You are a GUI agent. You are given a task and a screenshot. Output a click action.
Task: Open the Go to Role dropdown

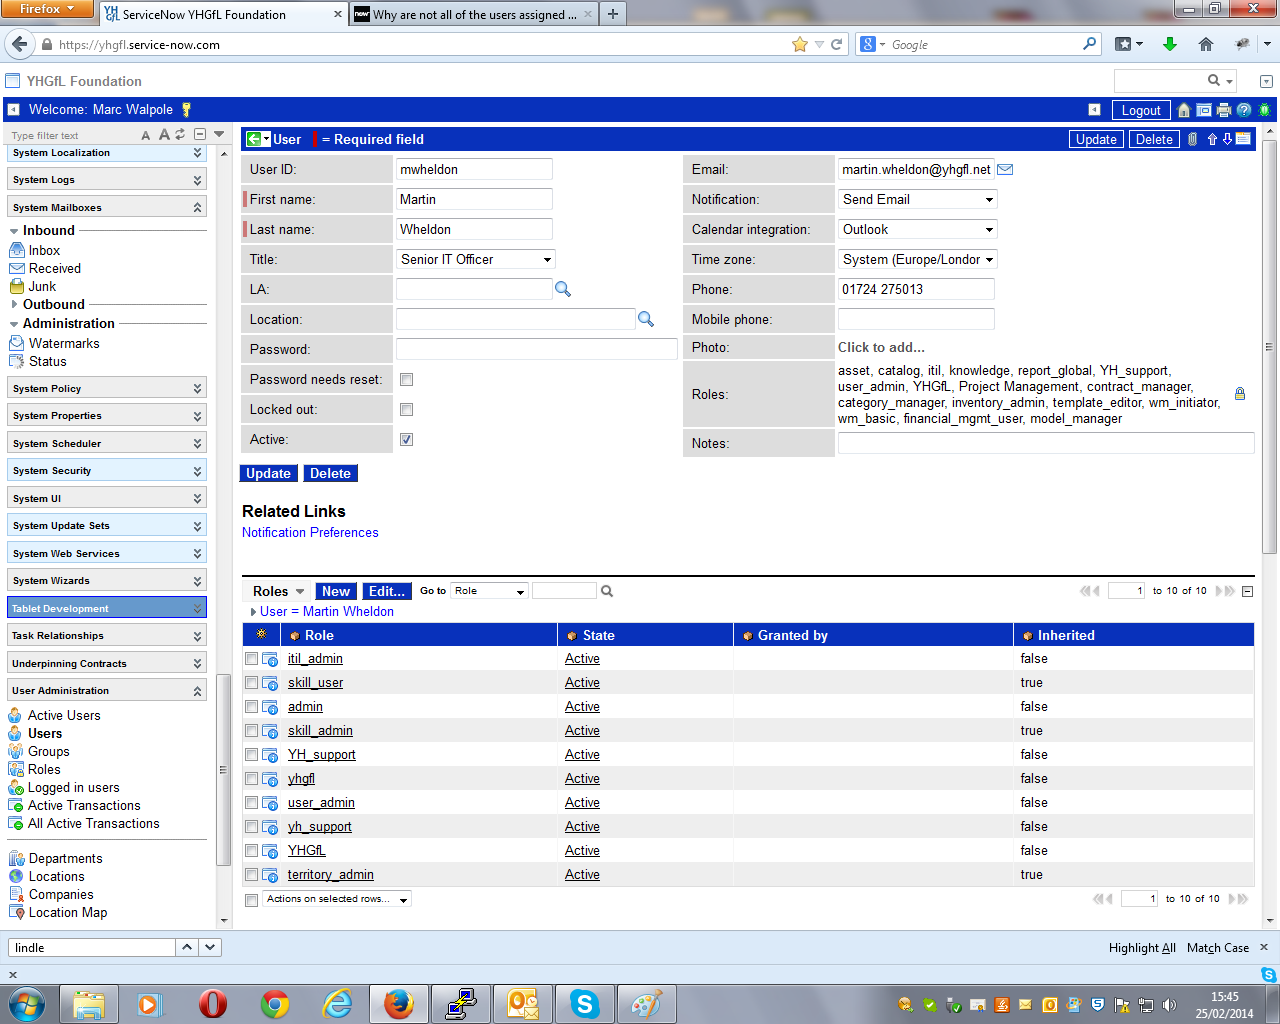(489, 591)
